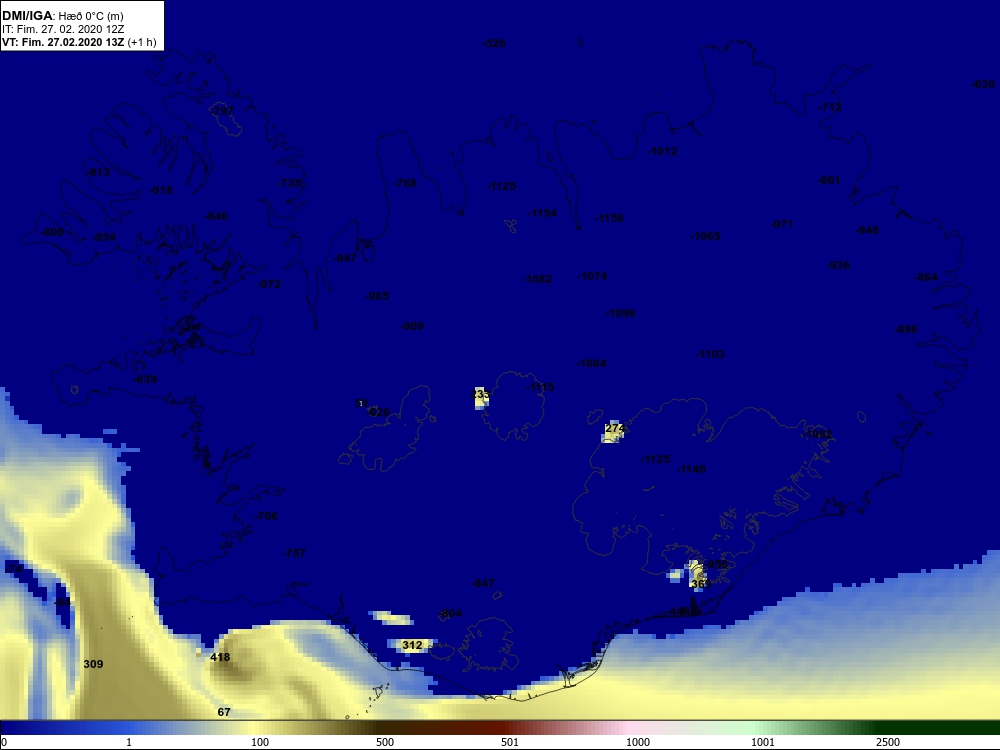Image resolution: width=1000 pixels, height=750 pixels.
Task: Select the -630 value at the right edge
Action: [983, 84]
